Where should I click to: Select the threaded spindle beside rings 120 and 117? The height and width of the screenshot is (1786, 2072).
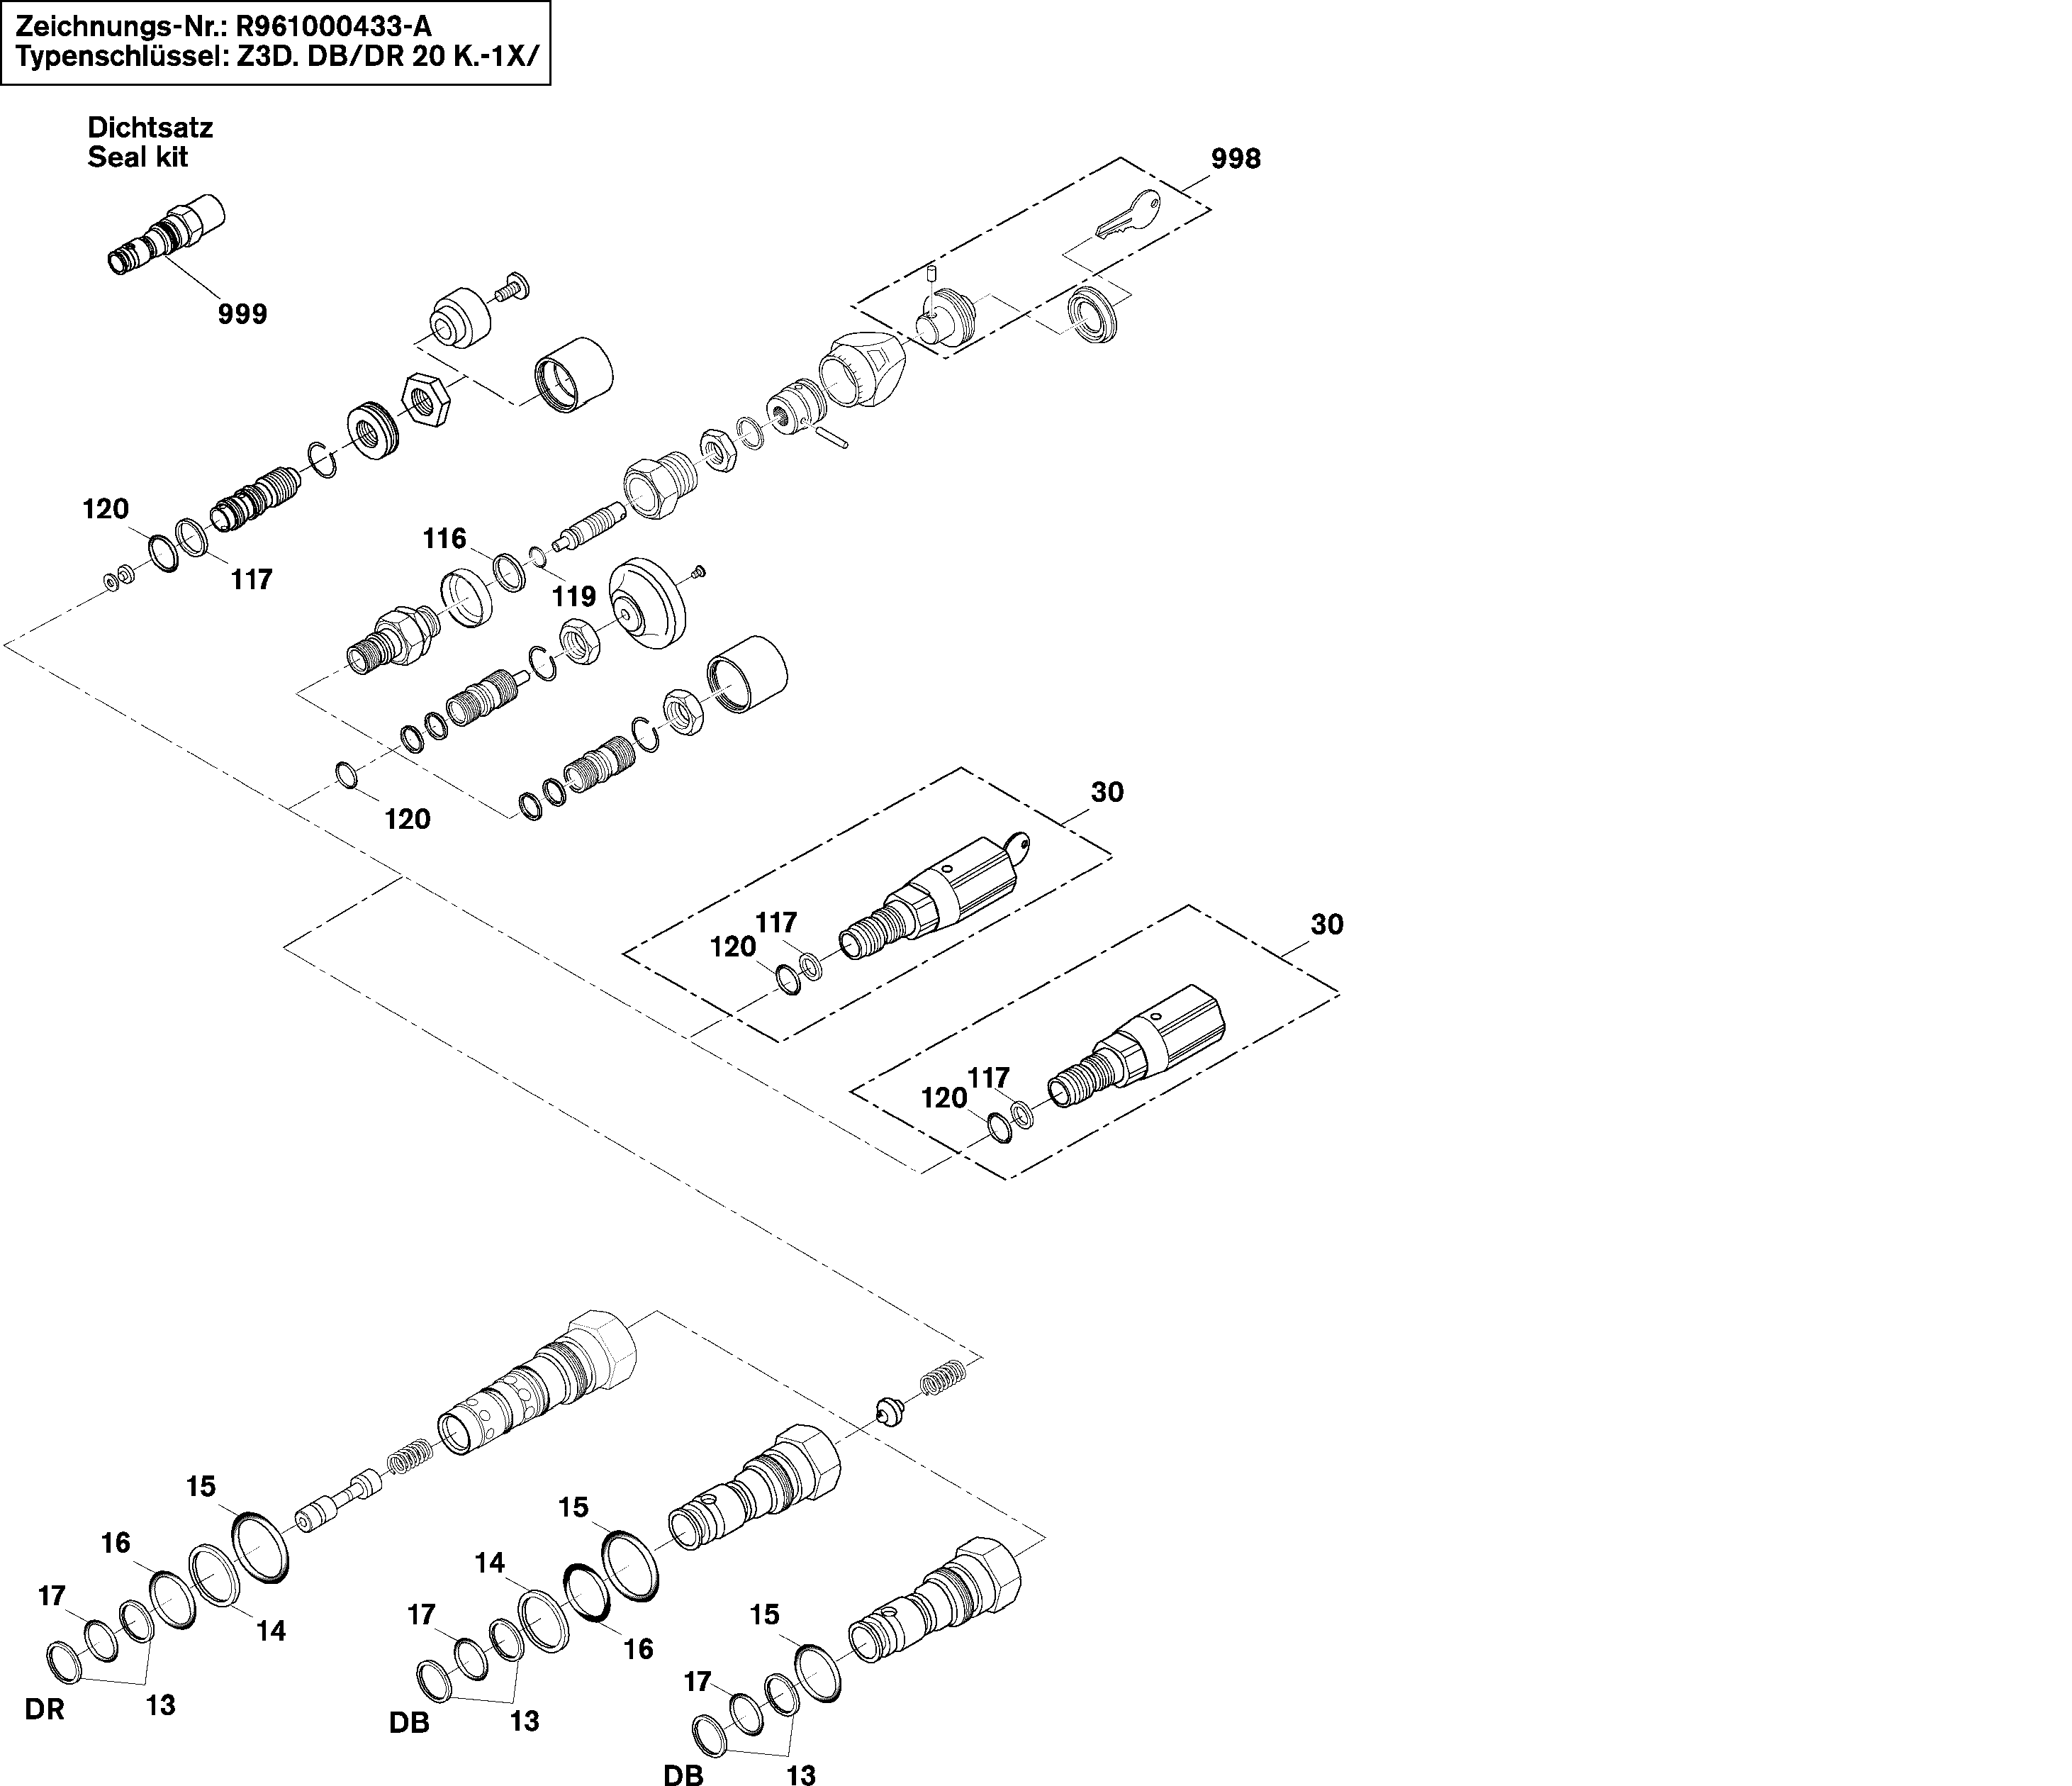[254, 498]
